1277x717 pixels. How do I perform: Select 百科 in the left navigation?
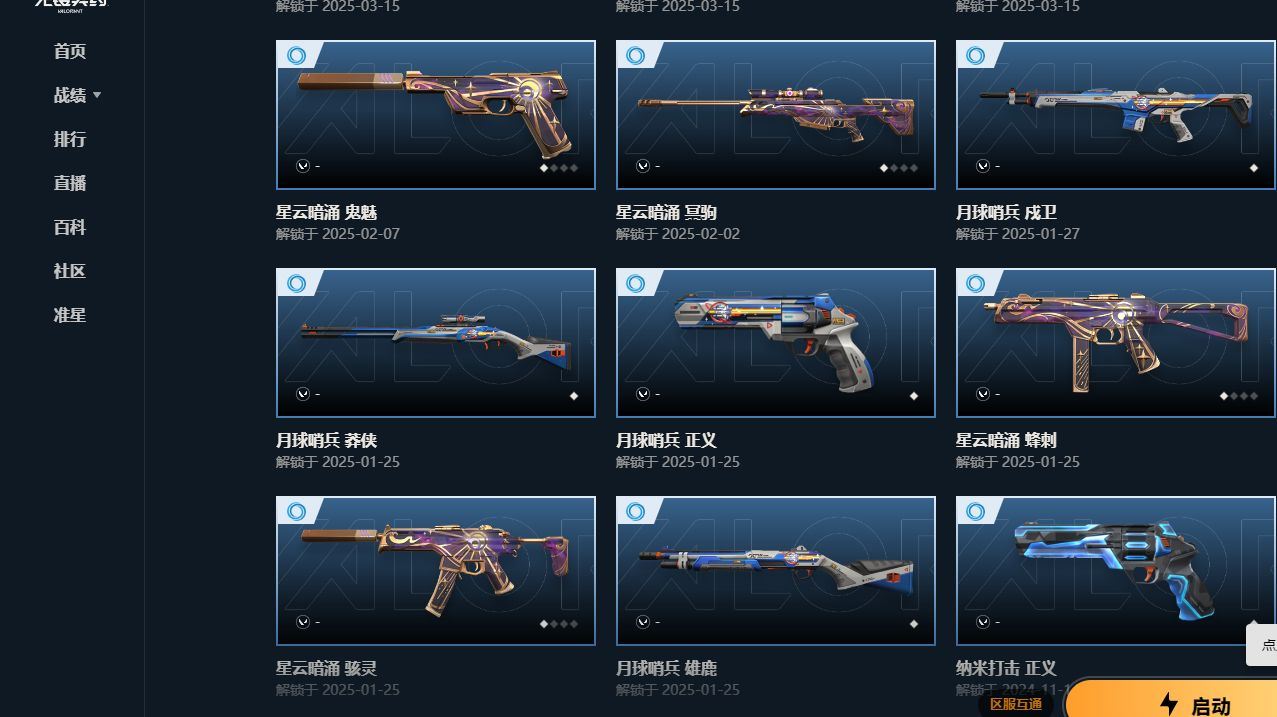coord(70,227)
